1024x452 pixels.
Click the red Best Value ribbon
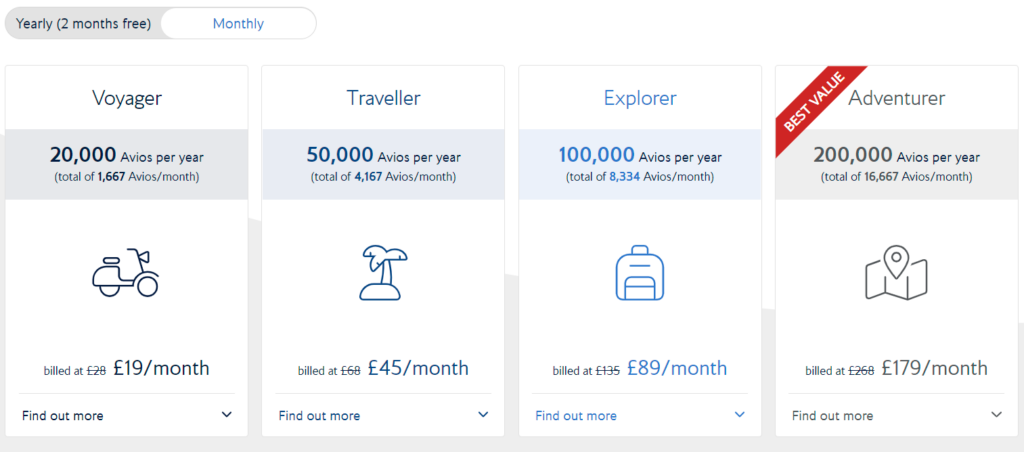(x=818, y=109)
